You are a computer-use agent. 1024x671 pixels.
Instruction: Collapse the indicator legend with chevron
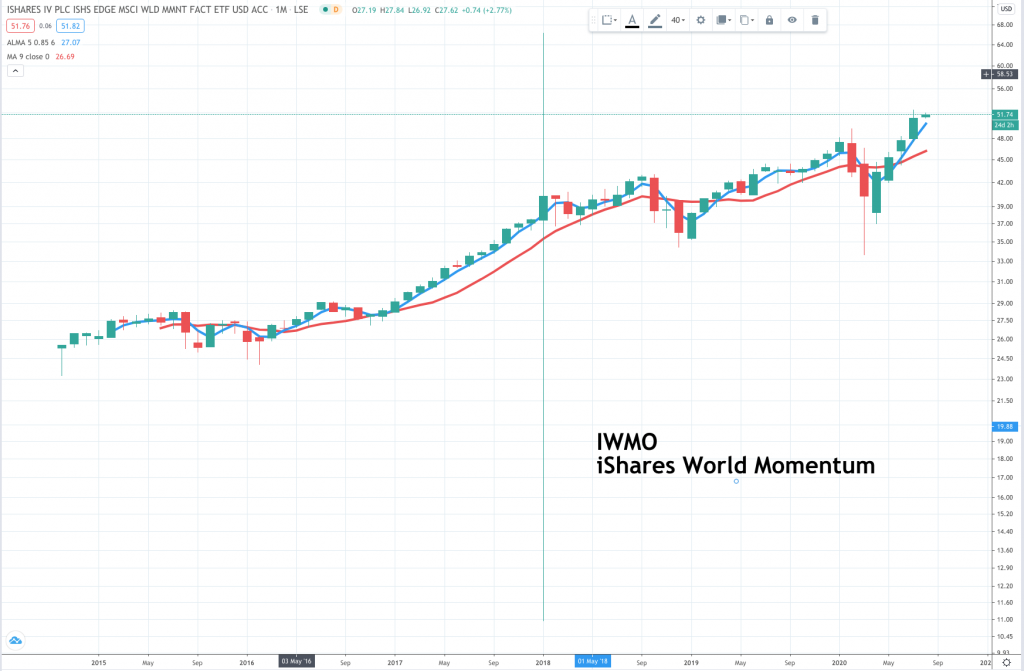pos(16,71)
